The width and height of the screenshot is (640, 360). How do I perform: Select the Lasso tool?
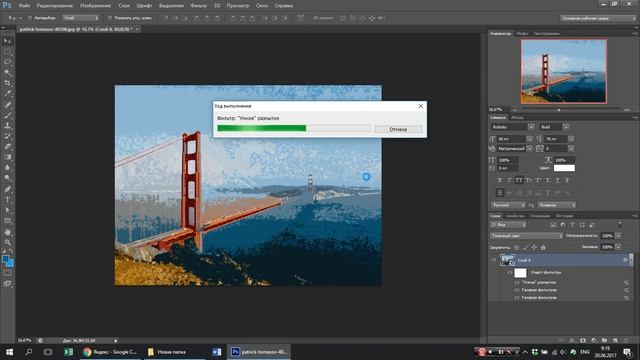pyautogui.click(x=7, y=62)
